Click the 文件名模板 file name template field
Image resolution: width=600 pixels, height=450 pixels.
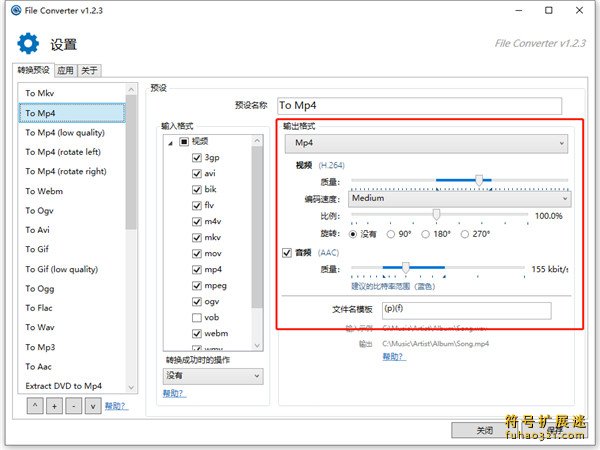(x=466, y=310)
